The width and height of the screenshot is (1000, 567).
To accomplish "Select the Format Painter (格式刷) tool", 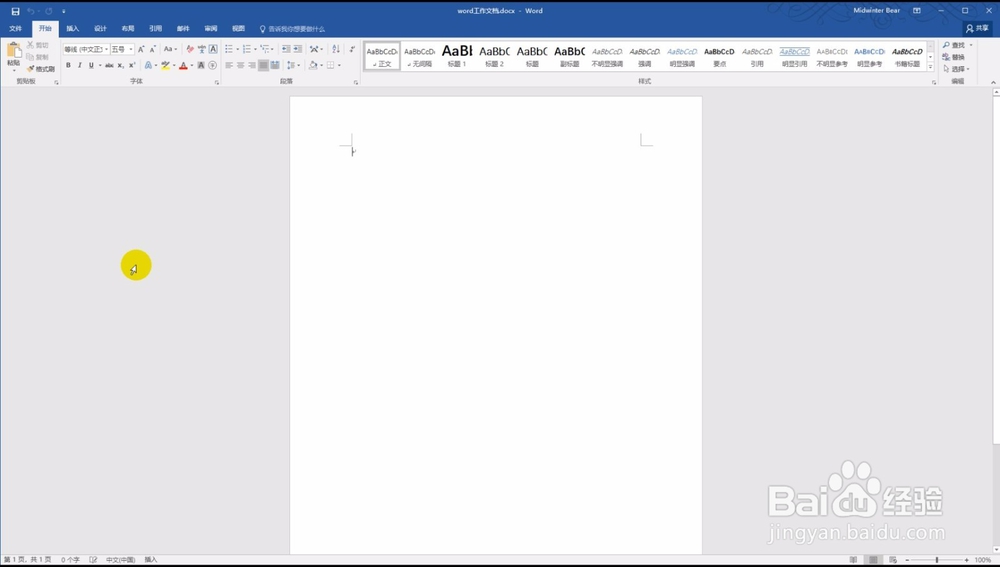I will click(41, 69).
